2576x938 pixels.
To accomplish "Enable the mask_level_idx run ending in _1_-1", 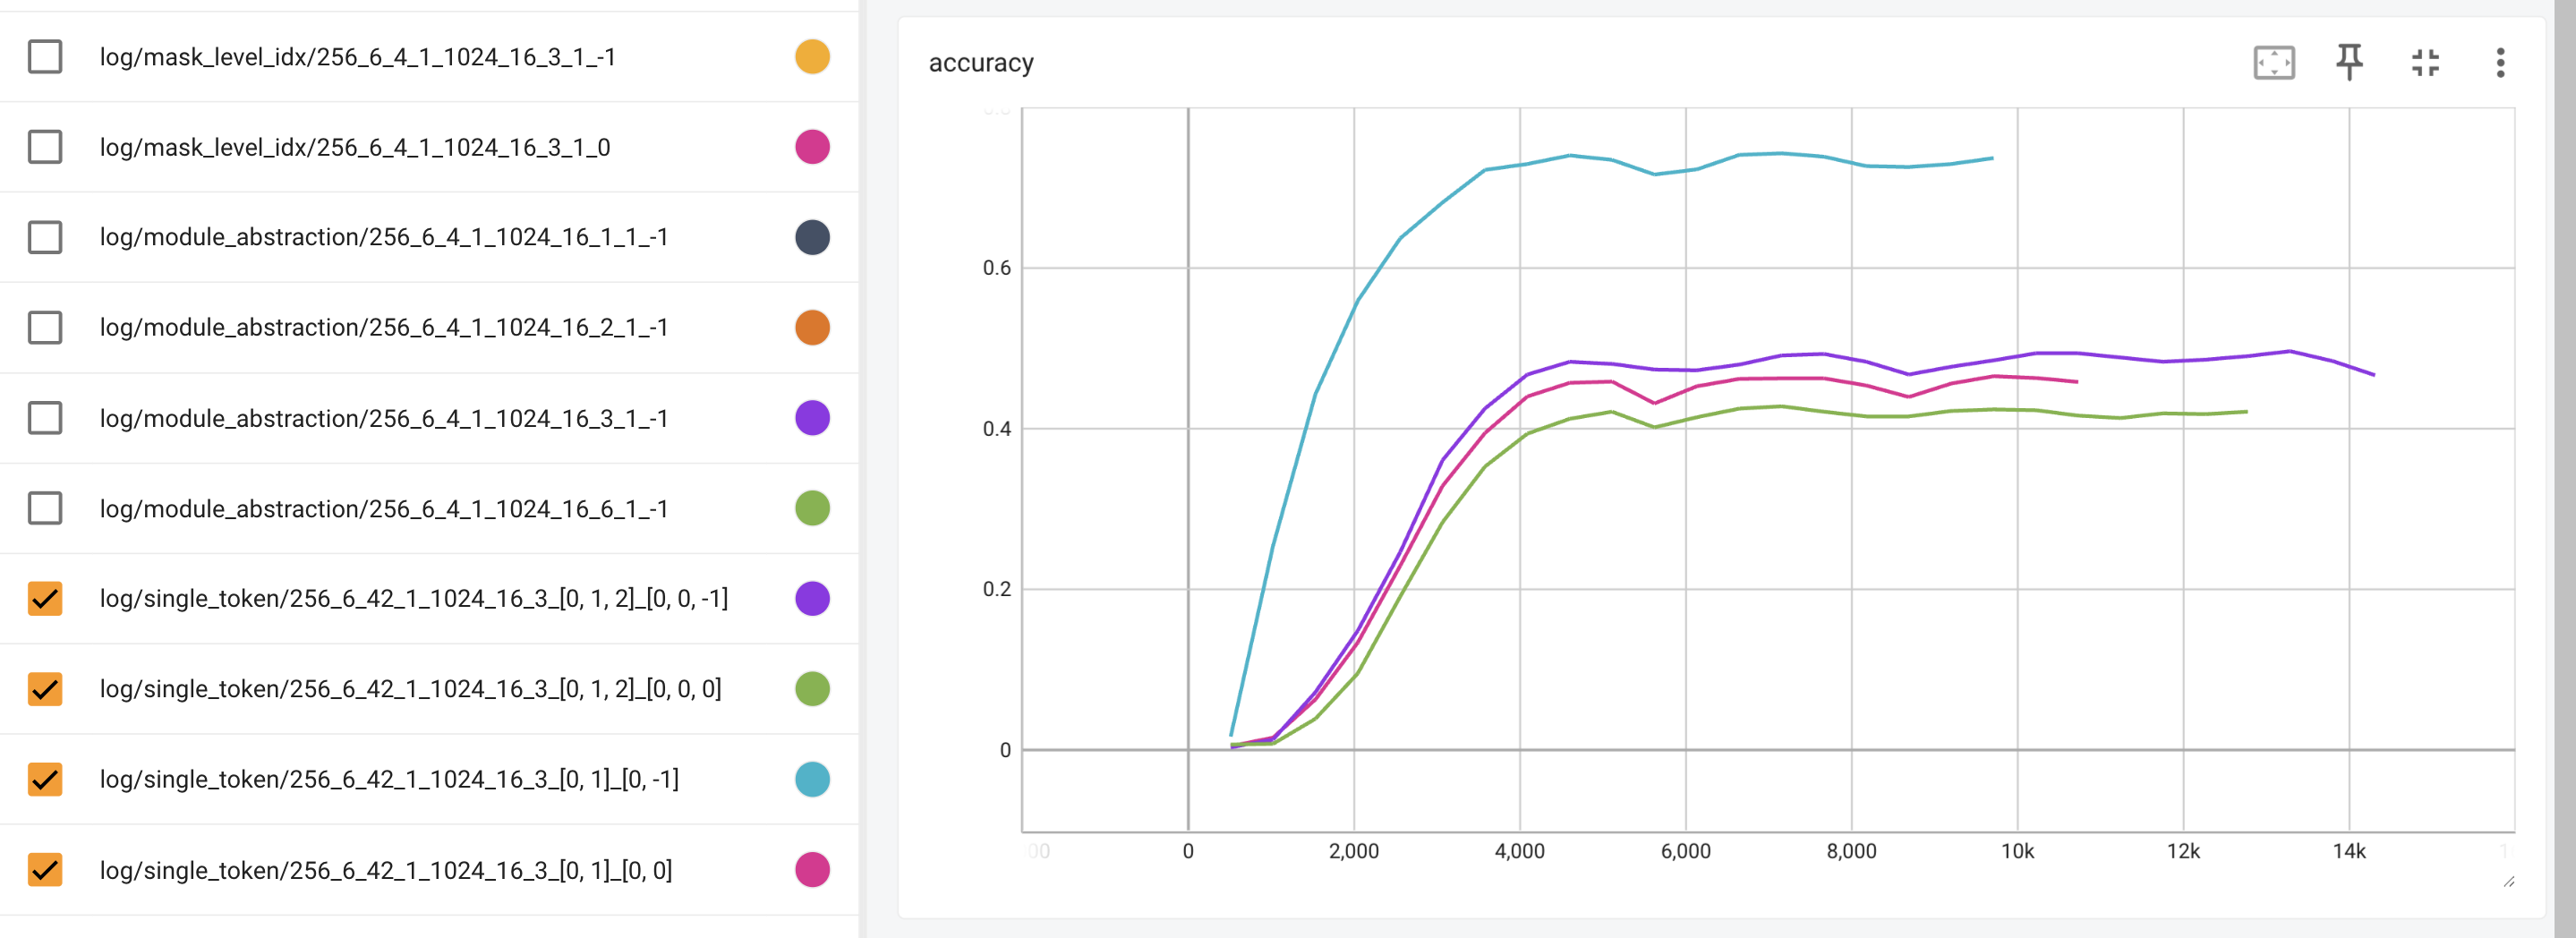I will tap(45, 57).
